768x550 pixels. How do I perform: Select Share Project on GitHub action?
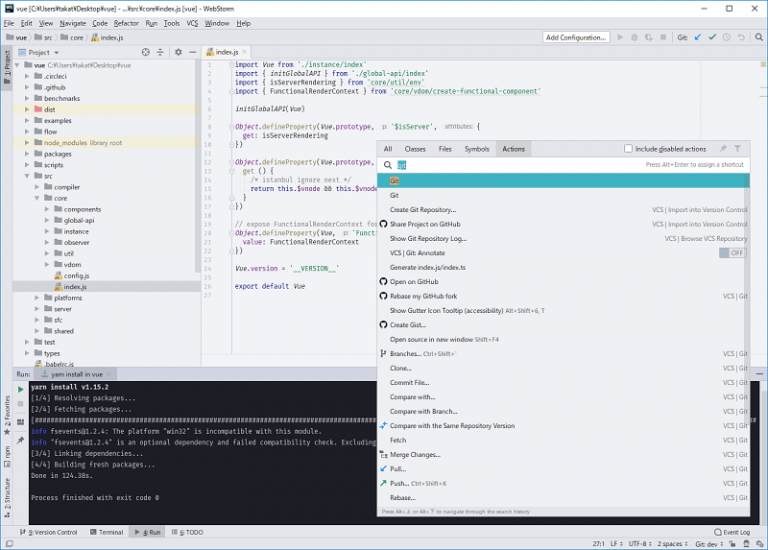563,224
